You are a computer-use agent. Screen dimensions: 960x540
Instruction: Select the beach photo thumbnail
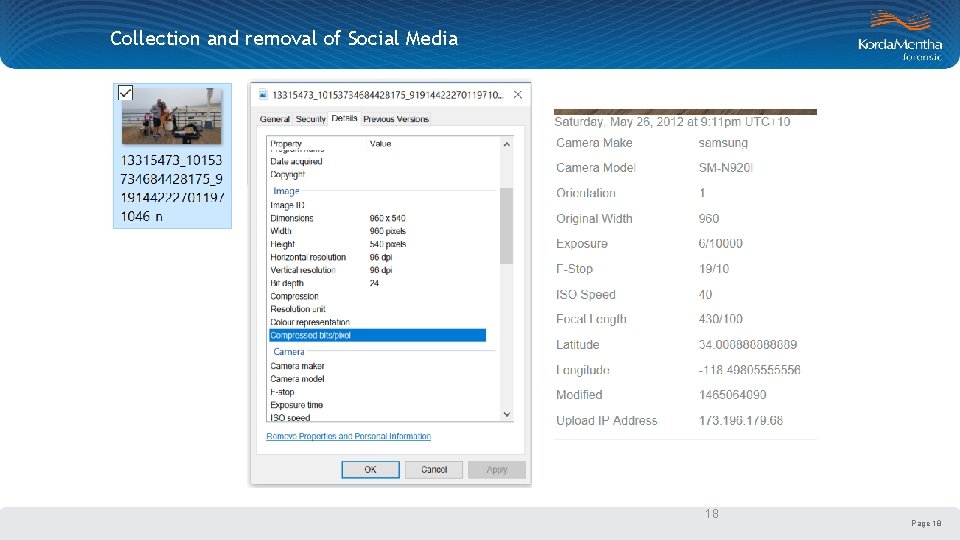click(x=171, y=116)
